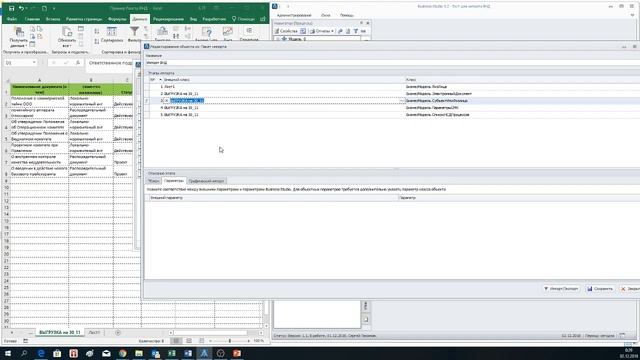Select import stage row 5 in stages table
Screen dimensions: 640x360
click(x=392, y=115)
